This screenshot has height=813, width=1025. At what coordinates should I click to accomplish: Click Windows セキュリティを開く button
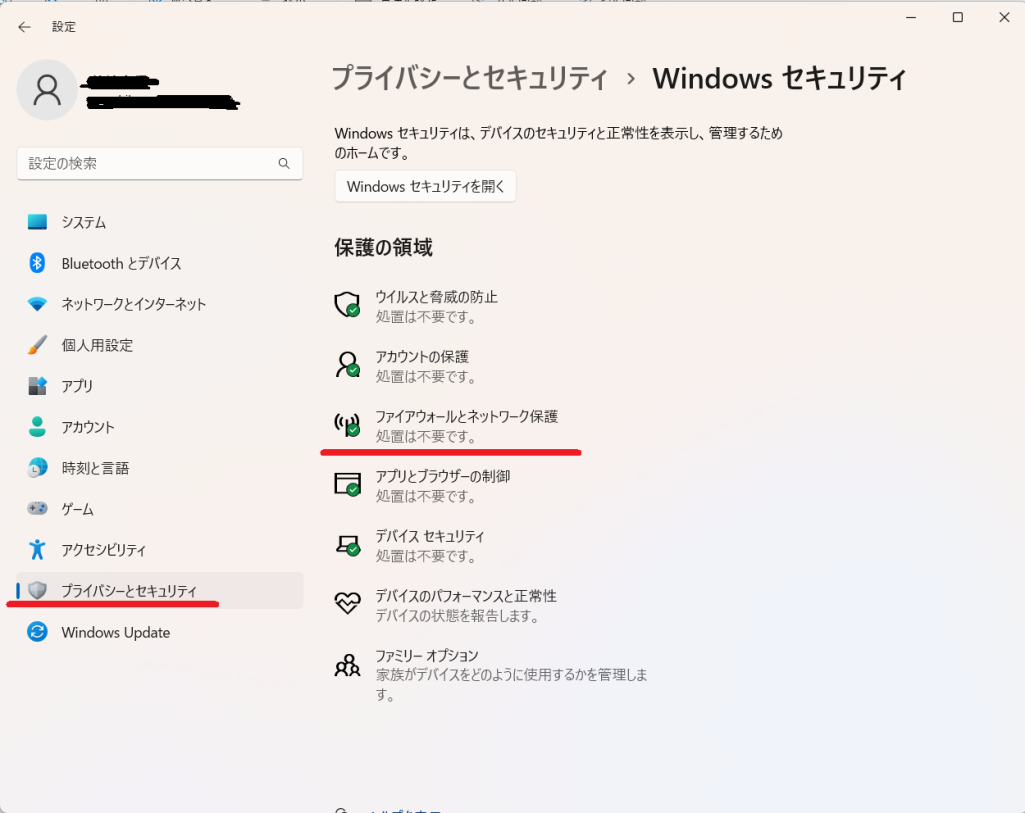pos(426,186)
